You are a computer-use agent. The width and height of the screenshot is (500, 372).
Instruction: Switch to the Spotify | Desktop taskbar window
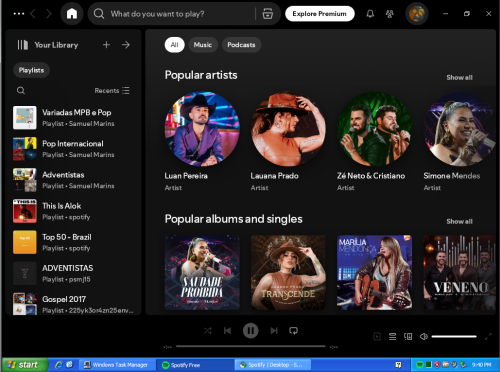[x=273, y=365]
